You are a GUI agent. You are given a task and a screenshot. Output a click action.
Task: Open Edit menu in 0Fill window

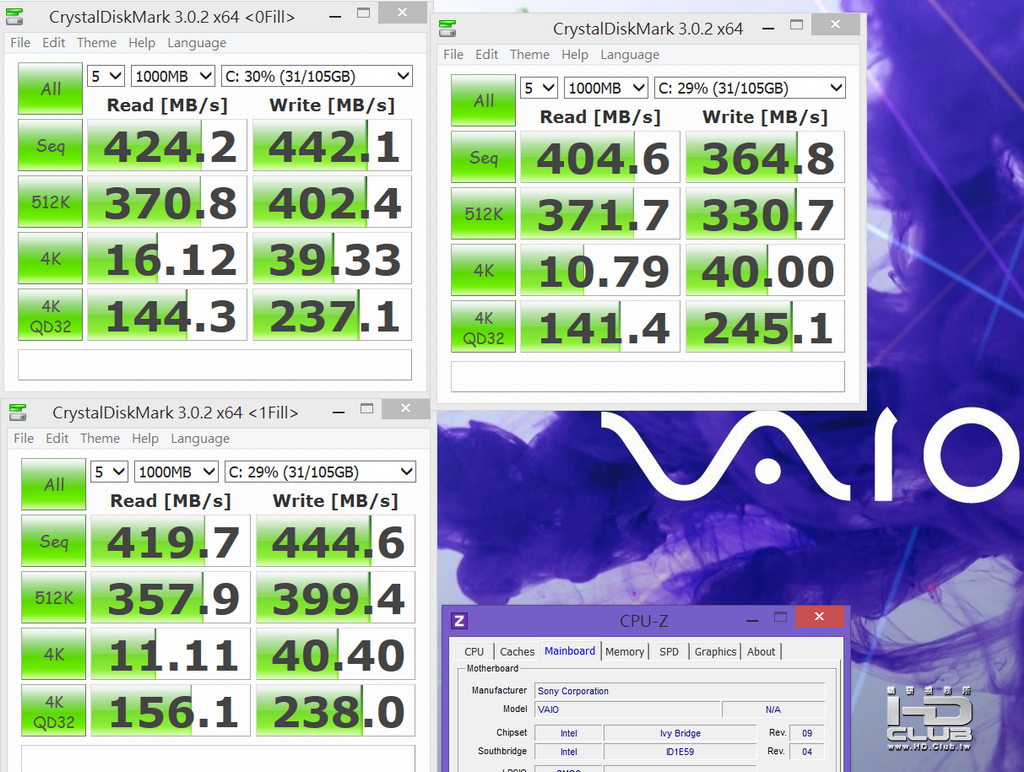[54, 42]
